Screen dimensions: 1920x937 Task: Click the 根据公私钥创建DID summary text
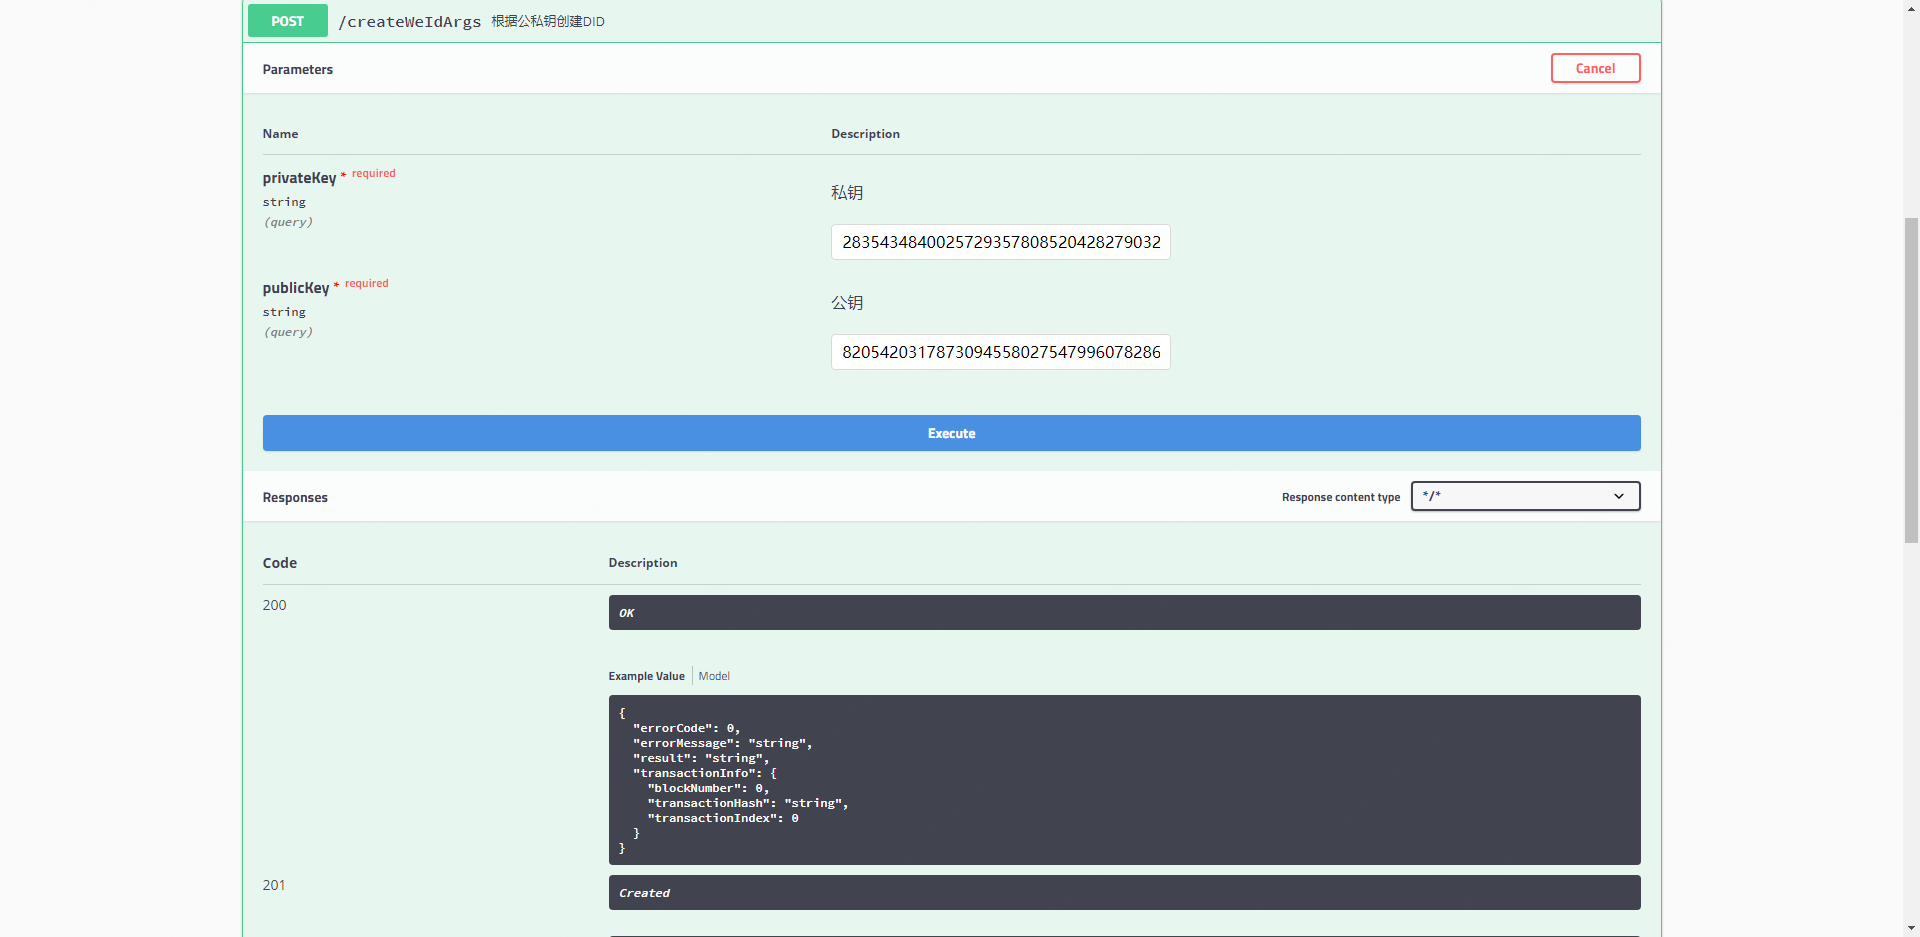pyautogui.click(x=548, y=21)
